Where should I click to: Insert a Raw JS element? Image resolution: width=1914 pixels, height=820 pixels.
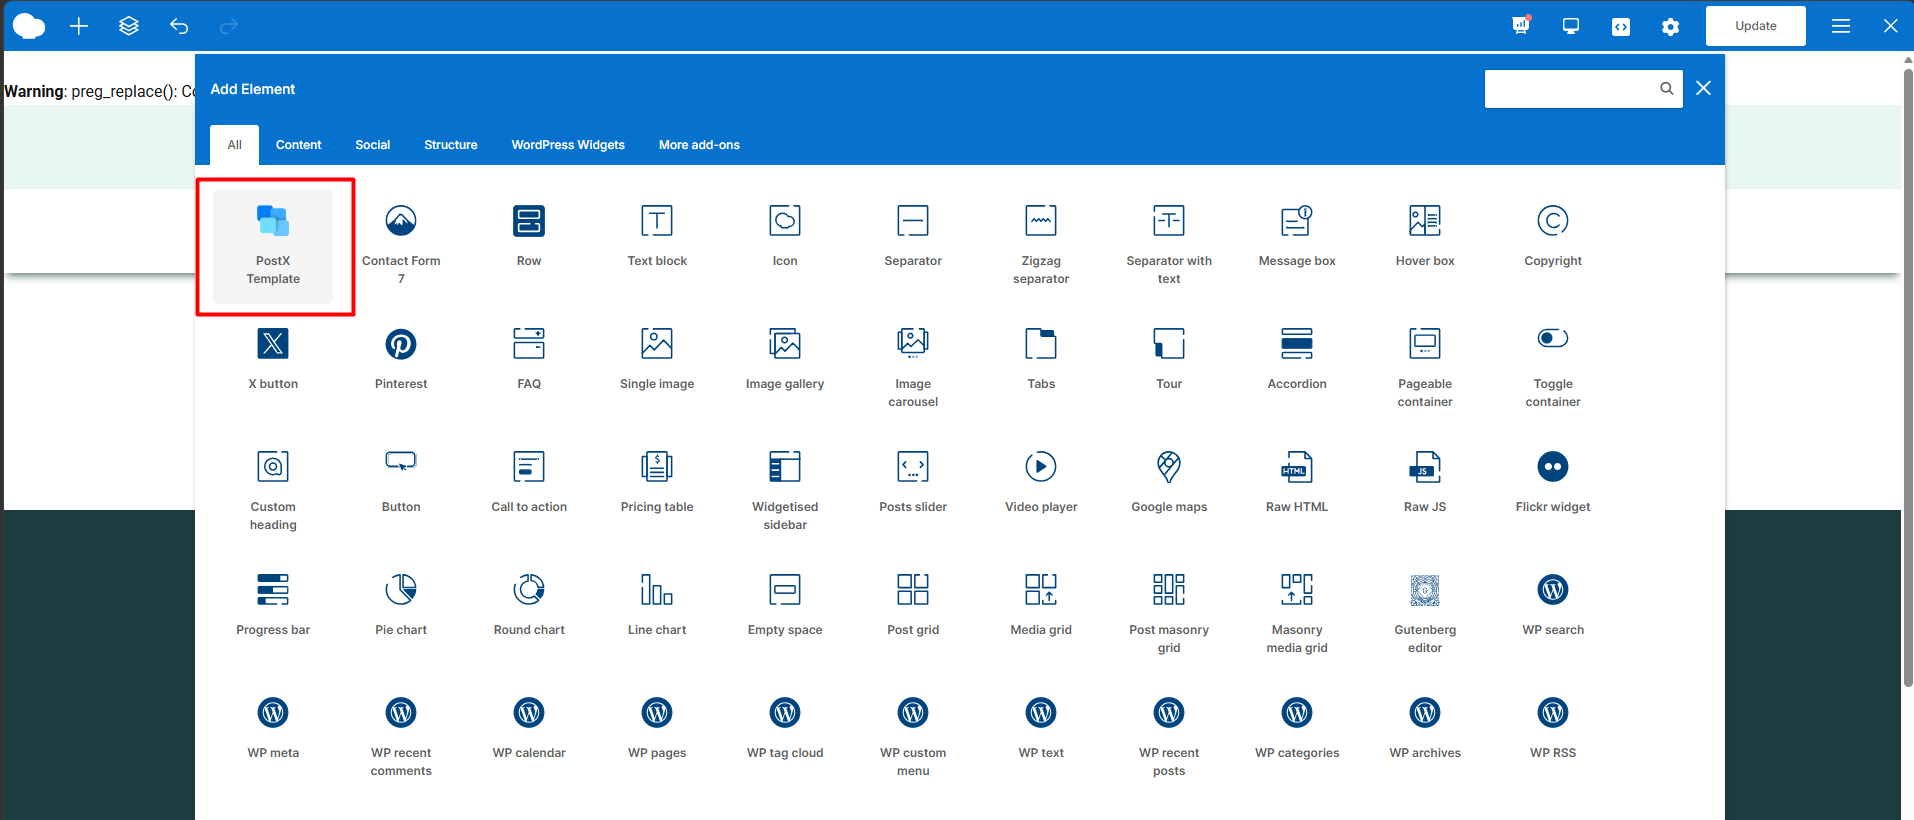1425,483
